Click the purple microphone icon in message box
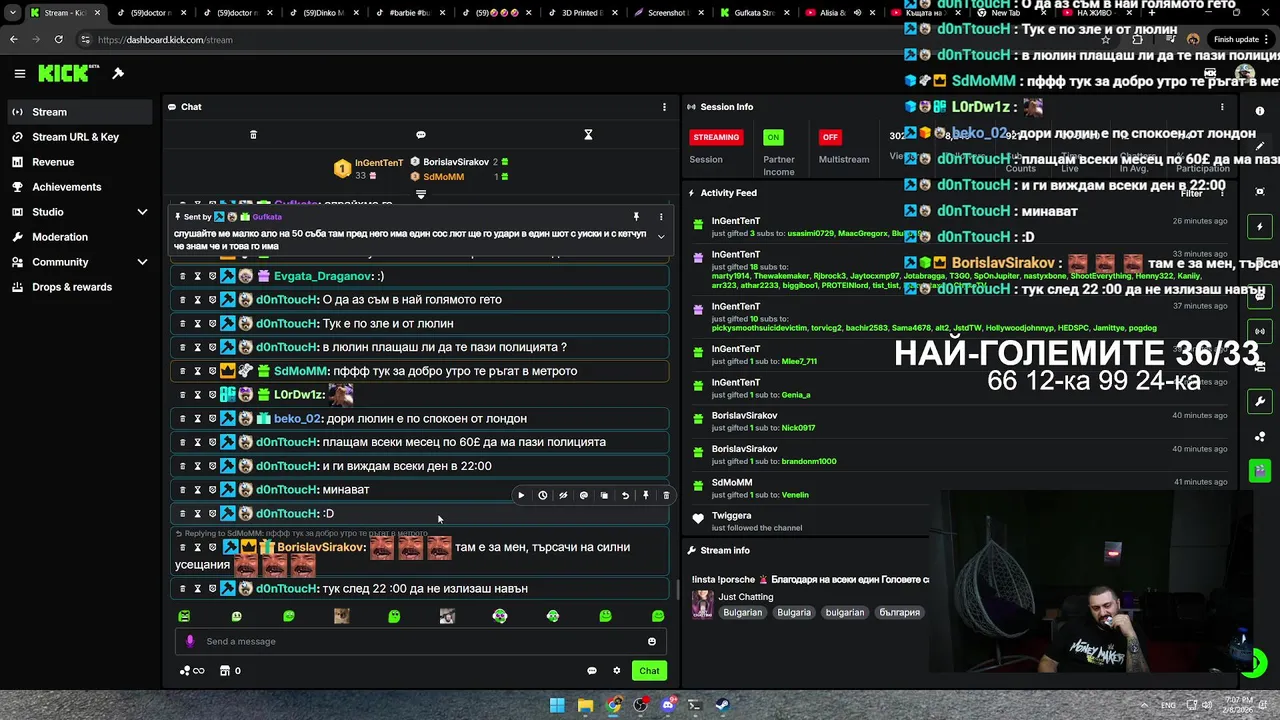The image size is (1280, 720). (x=190, y=641)
